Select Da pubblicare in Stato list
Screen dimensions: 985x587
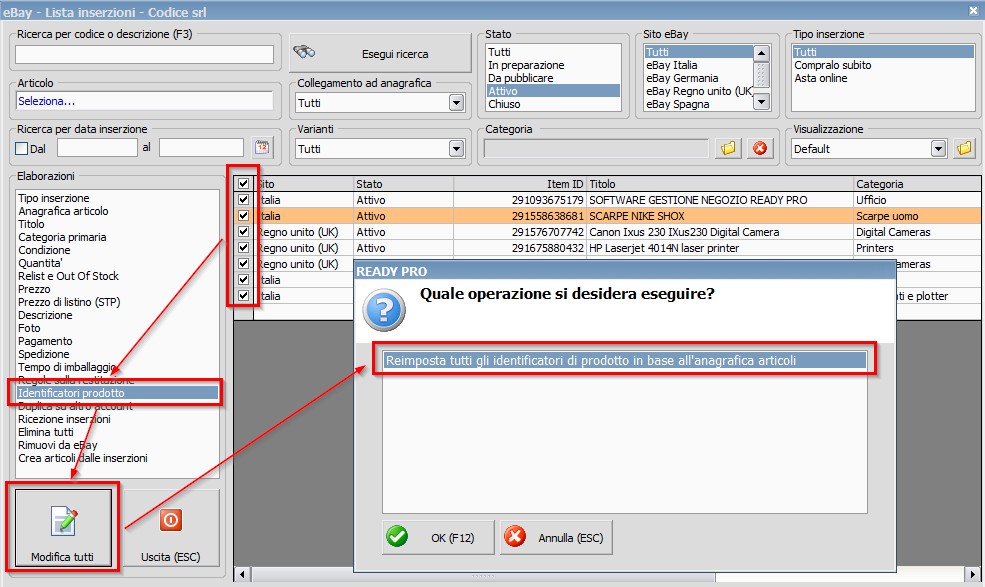coord(553,78)
